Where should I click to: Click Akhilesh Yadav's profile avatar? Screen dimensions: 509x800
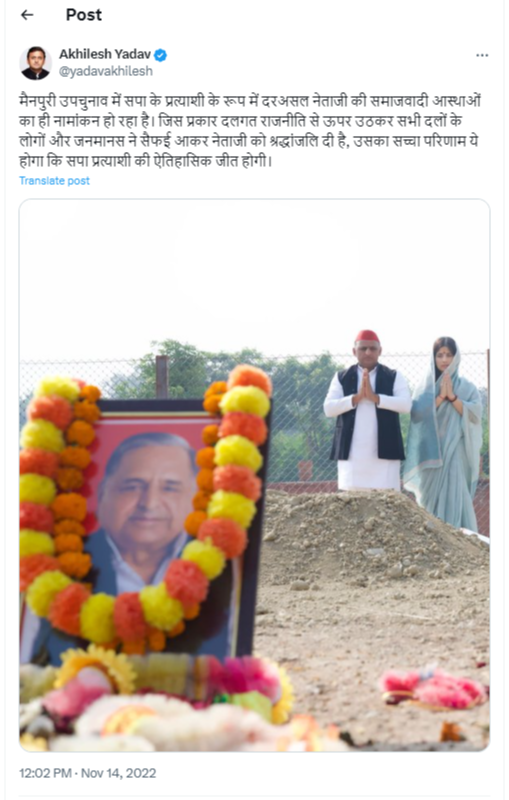[36, 63]
